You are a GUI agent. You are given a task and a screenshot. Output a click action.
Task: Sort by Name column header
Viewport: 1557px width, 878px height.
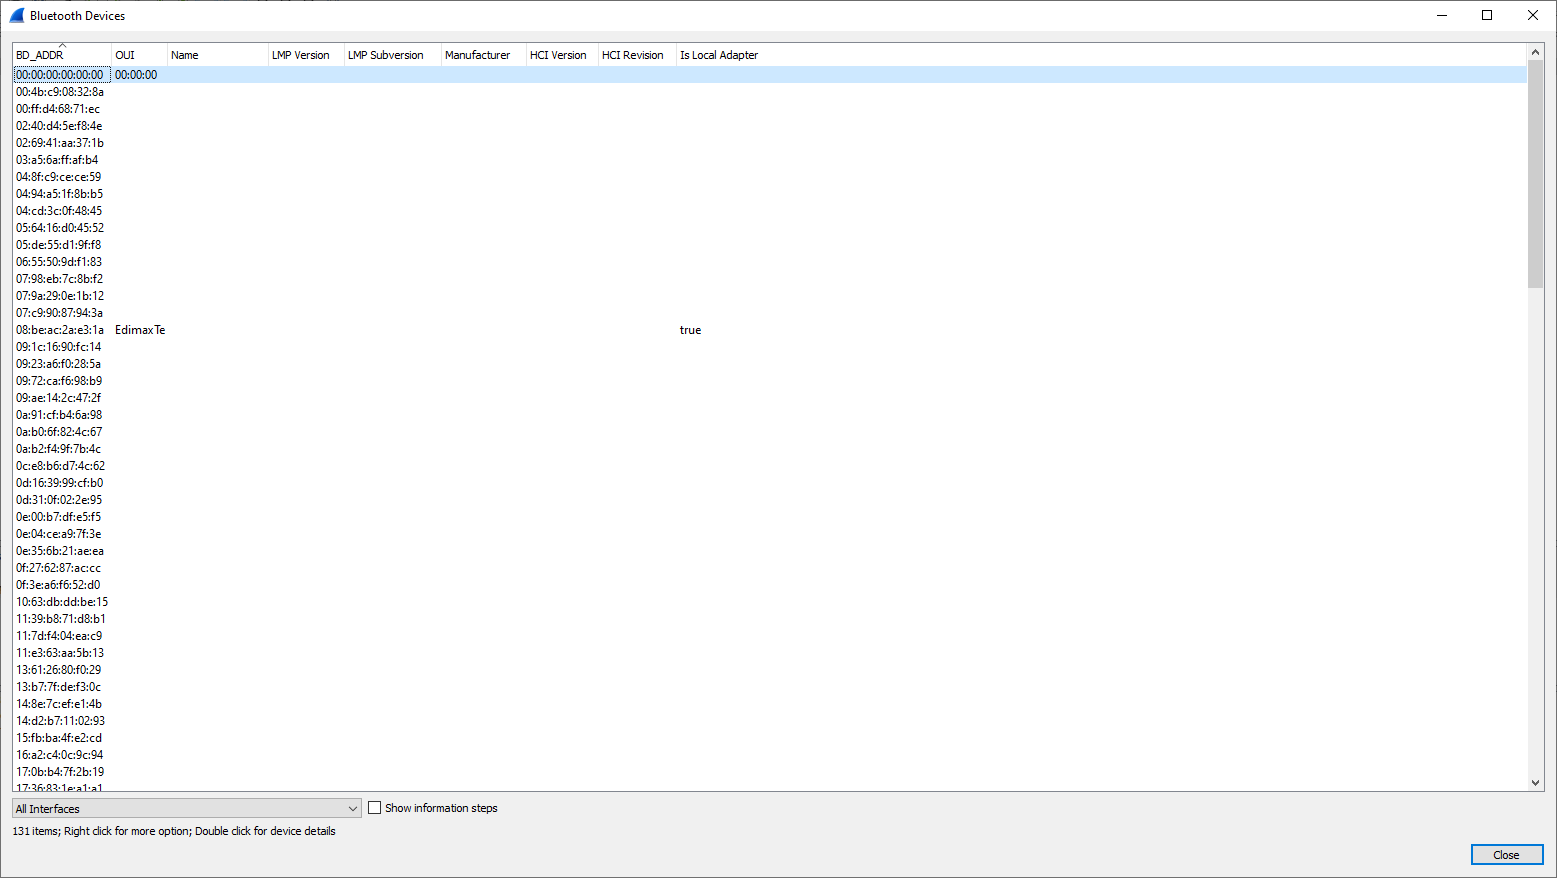[218, 55]
